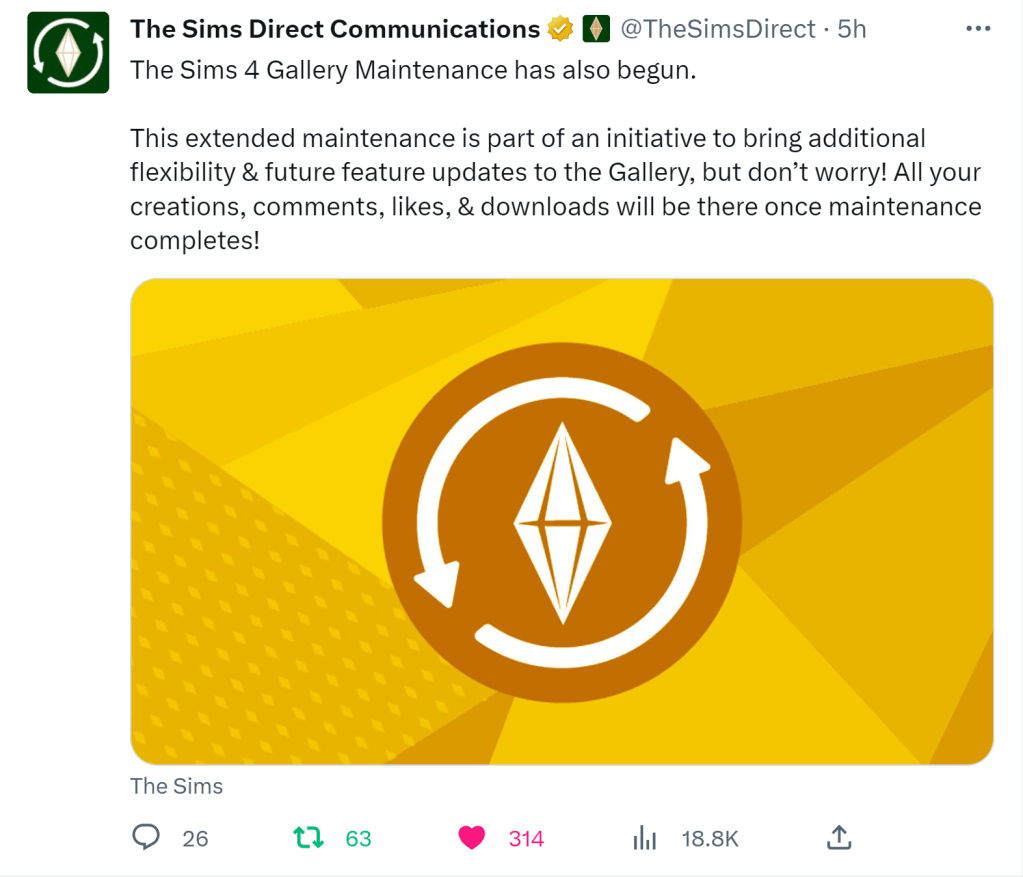This screenshot has width=1023, height=877.
Task: Toggle the green retweet arrows icon
Action: point(309,837)
